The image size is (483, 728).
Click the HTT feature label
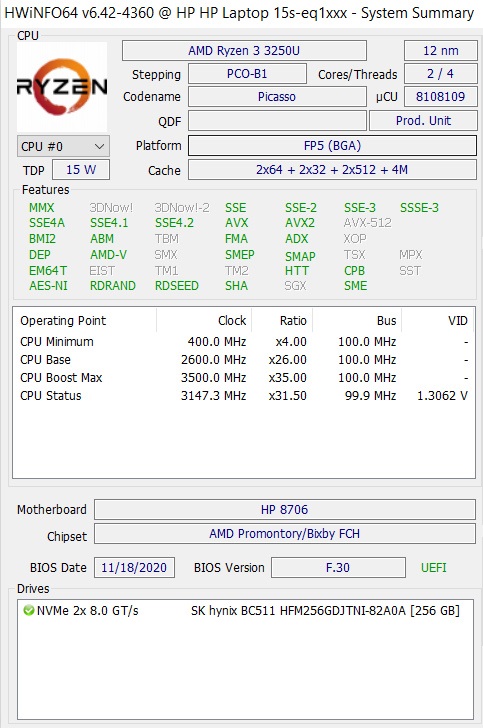297,271
